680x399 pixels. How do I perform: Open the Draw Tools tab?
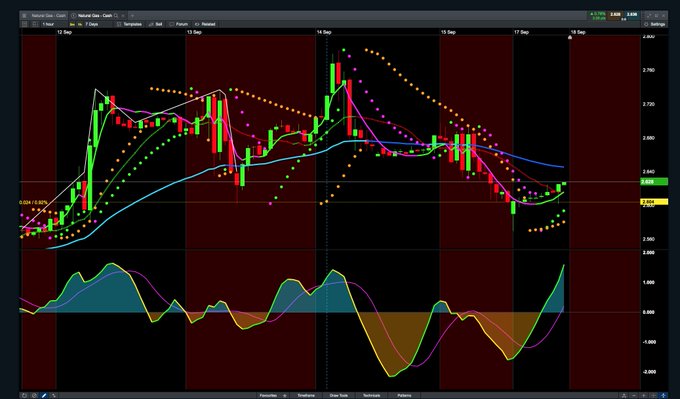[339, 395]
